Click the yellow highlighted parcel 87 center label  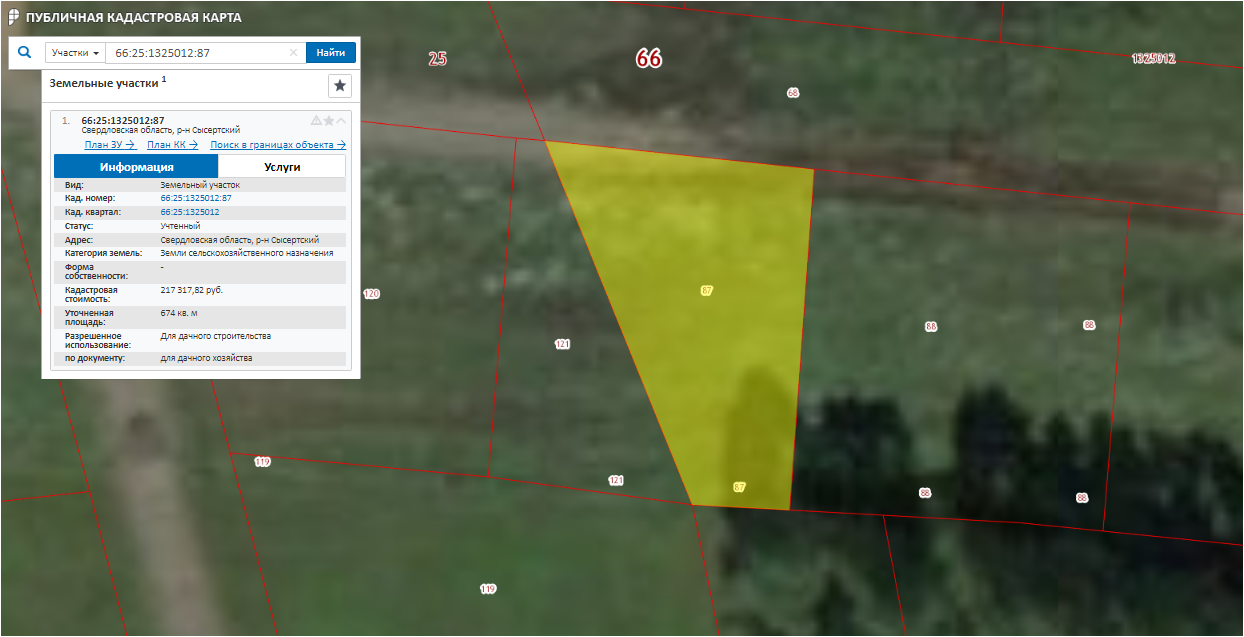tap(707, 290)
